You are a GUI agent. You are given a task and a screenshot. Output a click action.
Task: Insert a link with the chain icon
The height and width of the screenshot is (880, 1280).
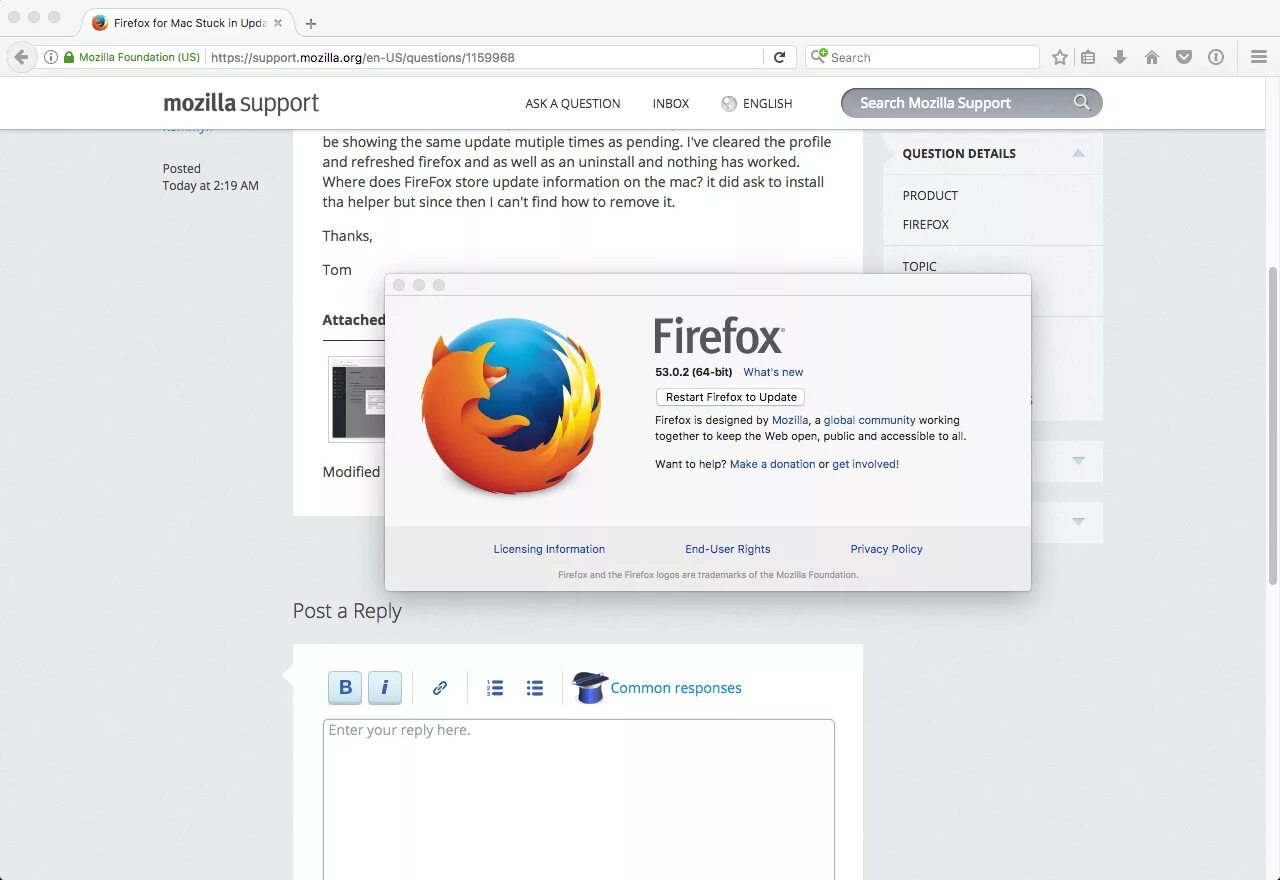coord(440,688)
